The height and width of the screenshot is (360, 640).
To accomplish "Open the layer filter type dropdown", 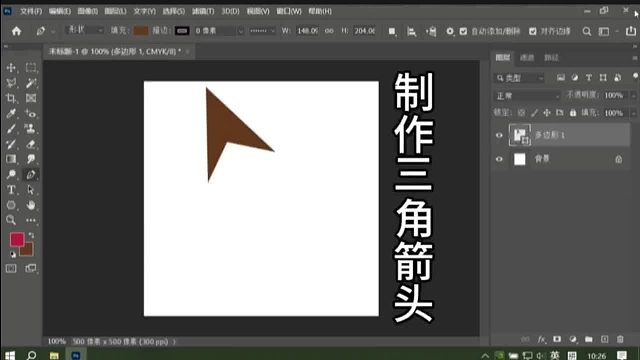I will pos(520,78).
